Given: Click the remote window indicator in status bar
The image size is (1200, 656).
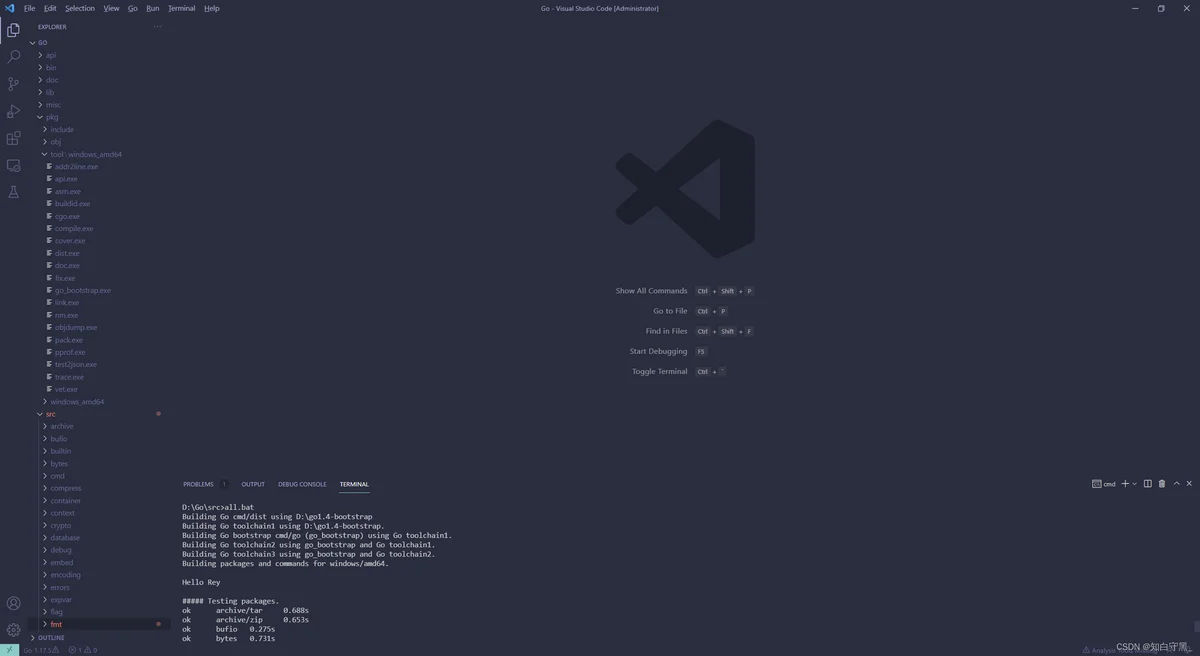Looking at the screenshot, I should click(9, 650).
